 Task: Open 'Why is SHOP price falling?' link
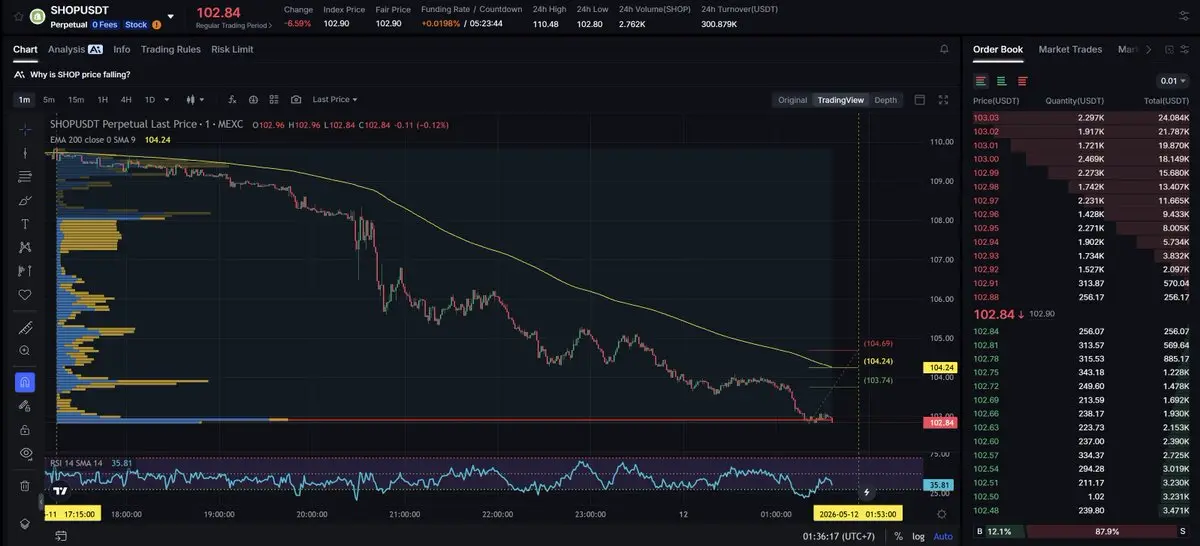point(80,74)
